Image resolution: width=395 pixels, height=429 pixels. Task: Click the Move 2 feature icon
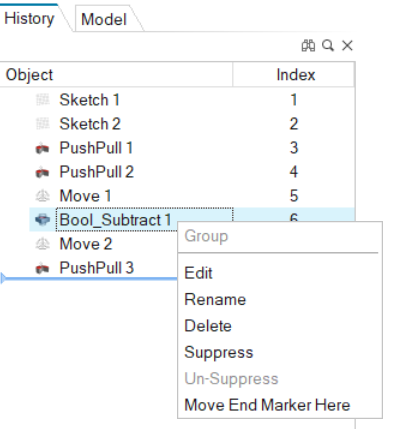pyautogui.click(x=42, y=244)
